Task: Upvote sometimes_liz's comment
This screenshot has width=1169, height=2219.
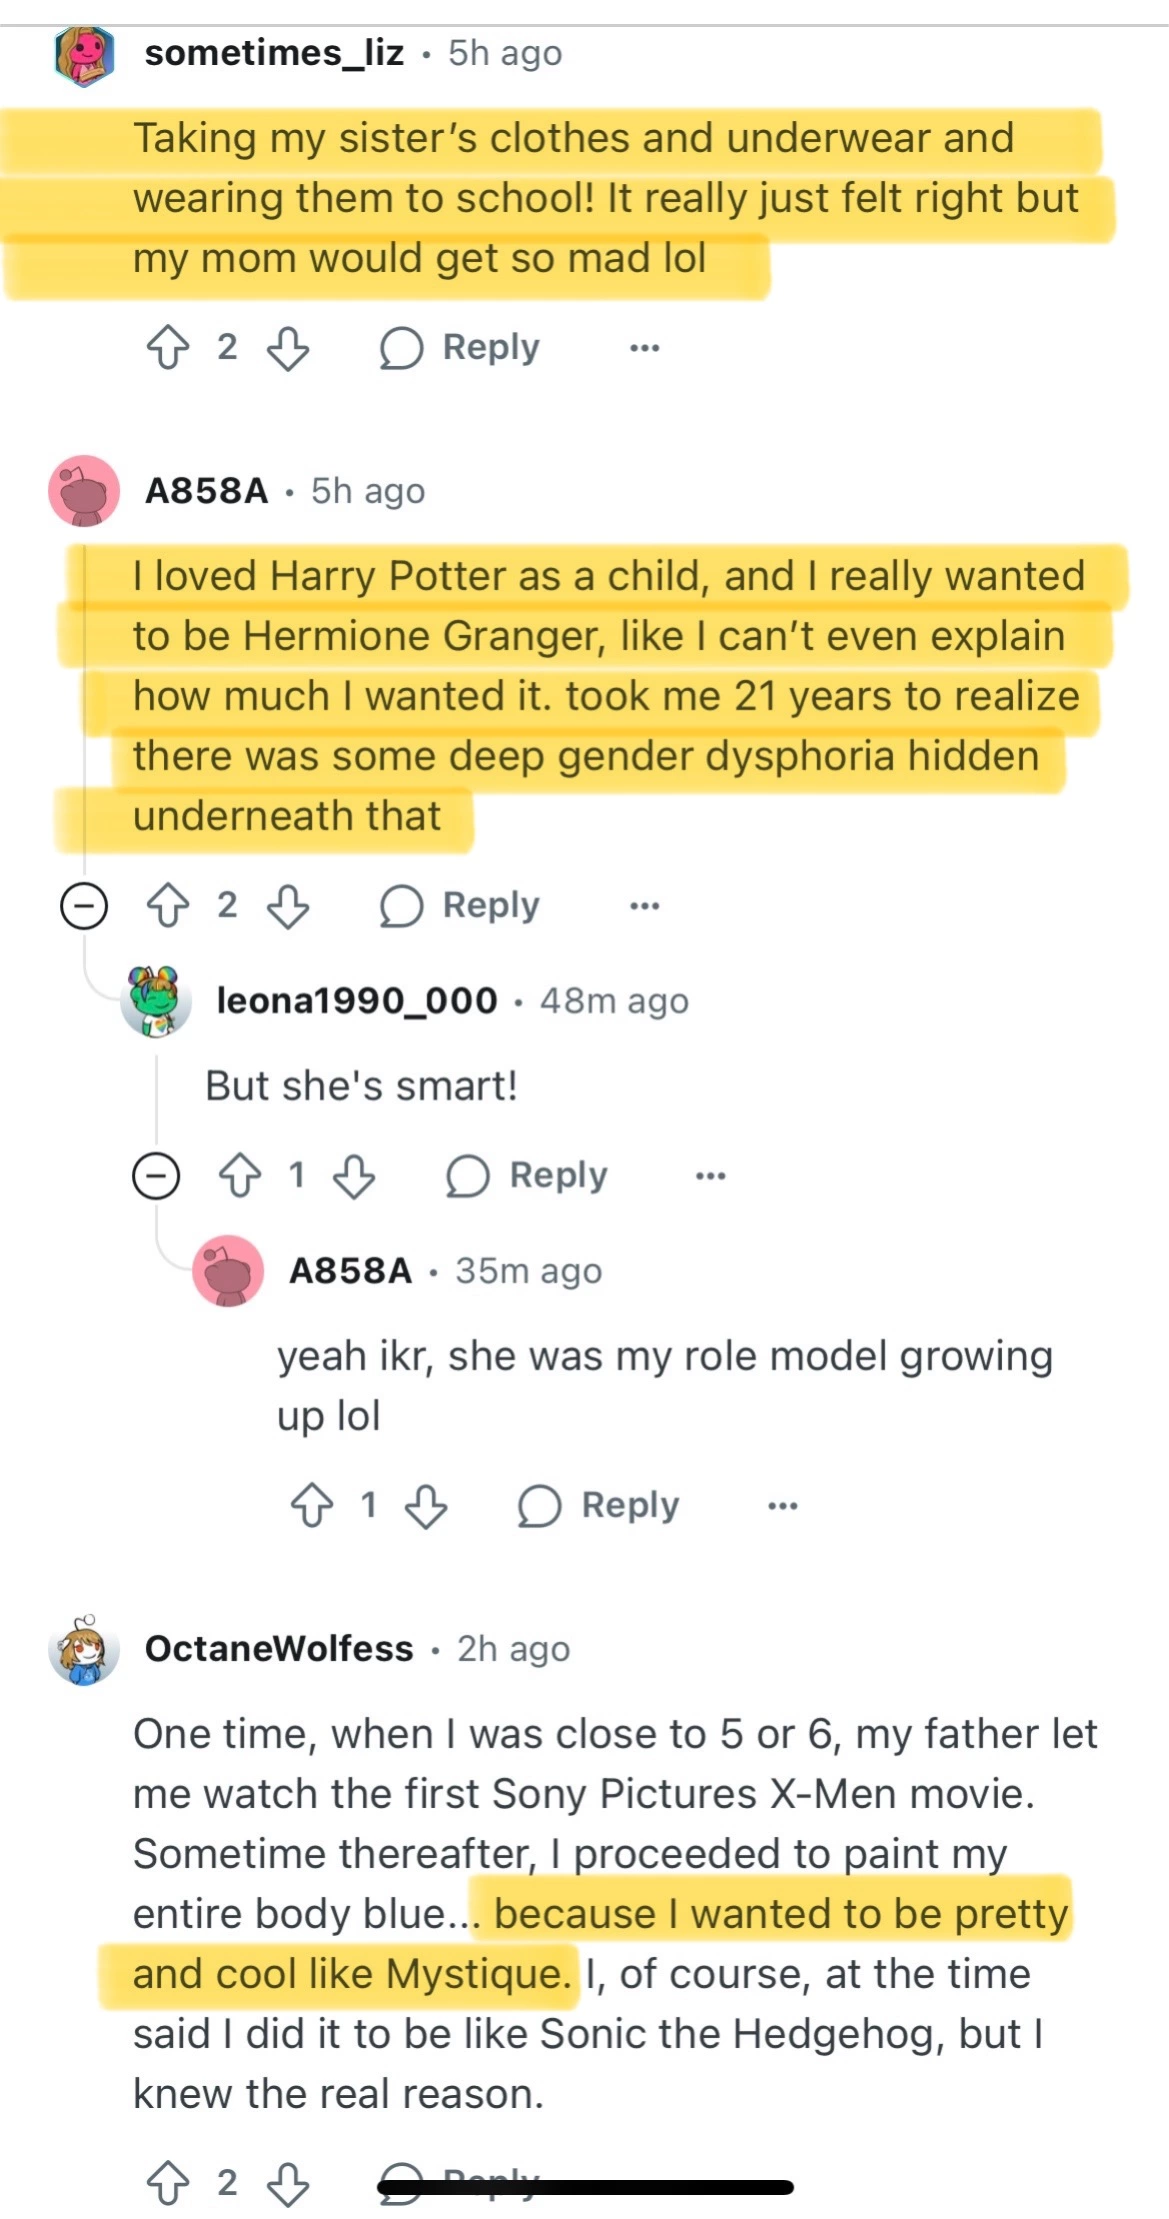Action: pyautogui.click(x=167, y=348)
